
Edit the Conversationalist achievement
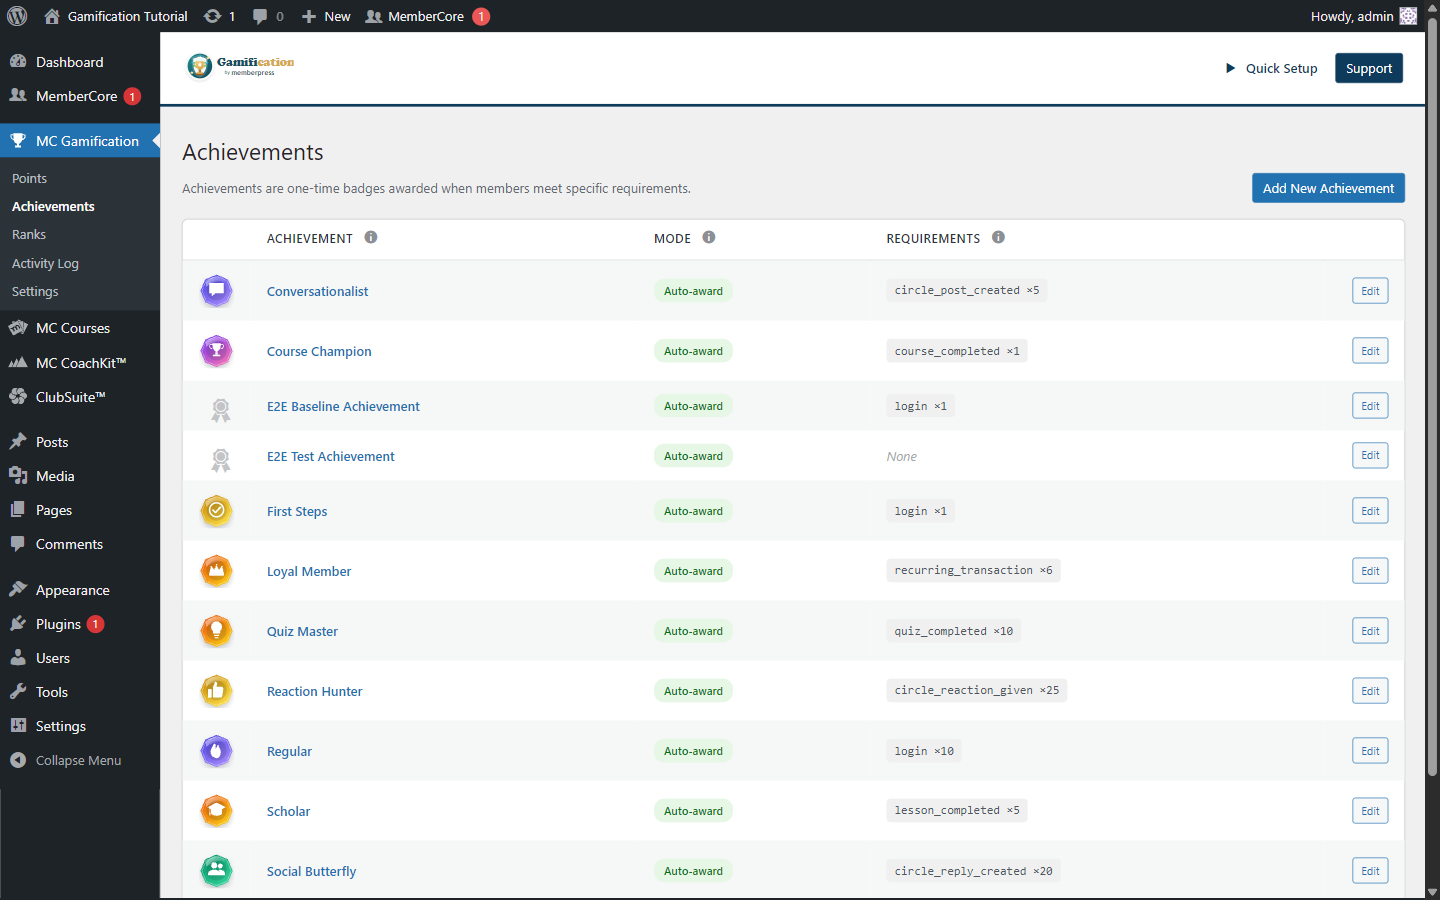click(x=1370, y=291)
